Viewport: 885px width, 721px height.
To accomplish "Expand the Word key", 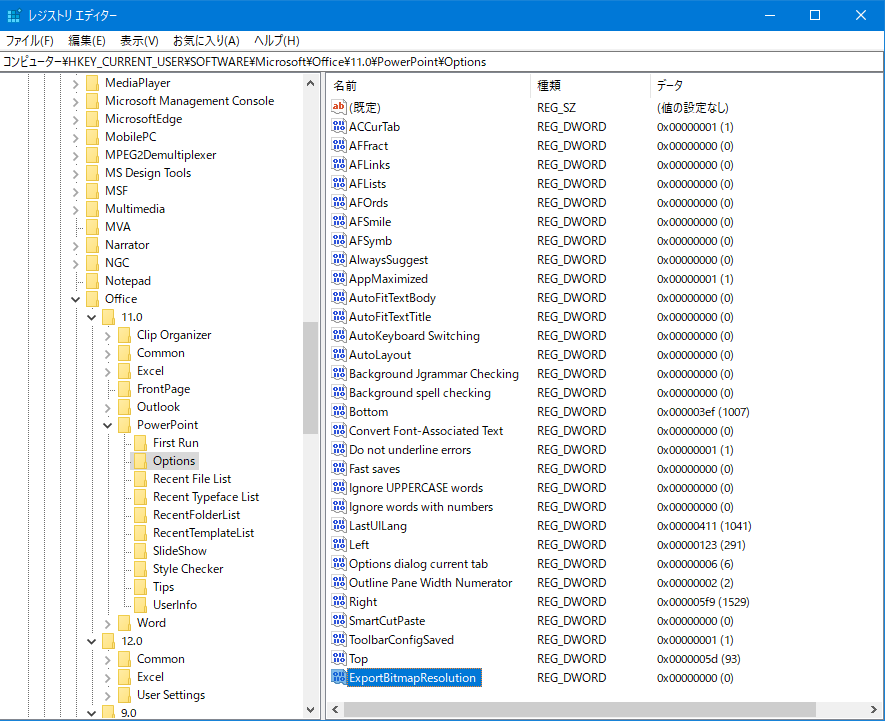I will point(107,623).
